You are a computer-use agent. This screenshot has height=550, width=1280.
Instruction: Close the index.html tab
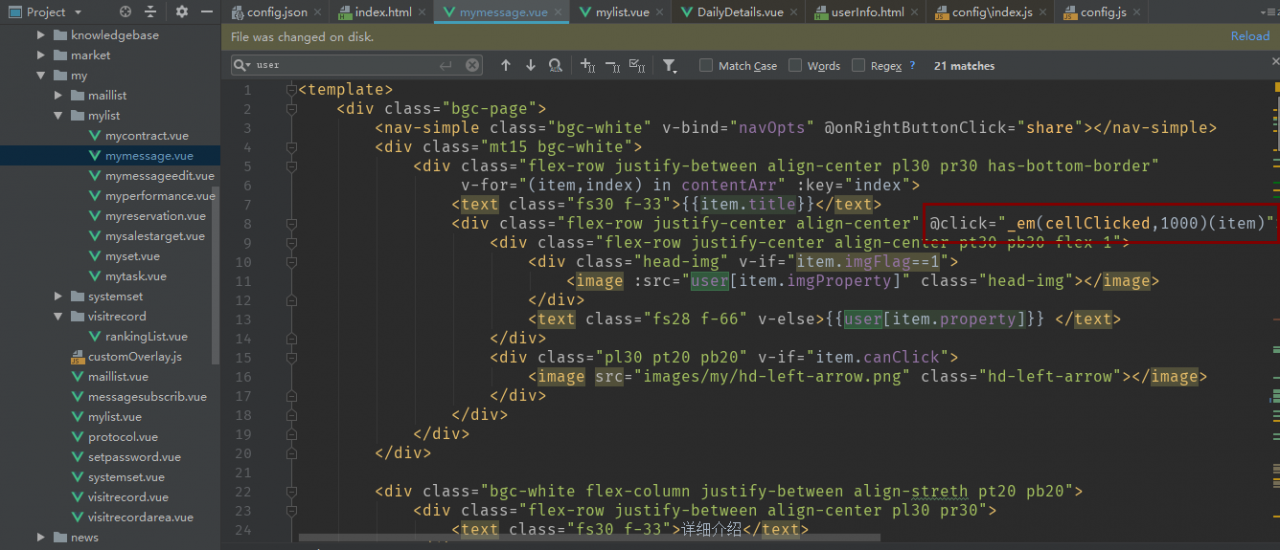[424, 12]
